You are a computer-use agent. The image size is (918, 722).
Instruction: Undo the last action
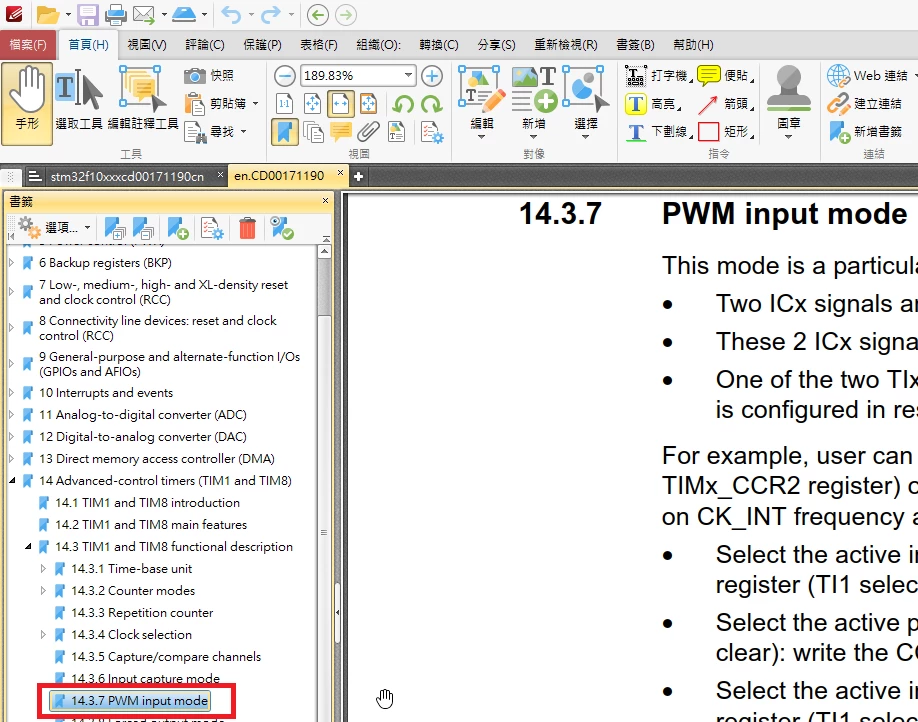(232, 15)
